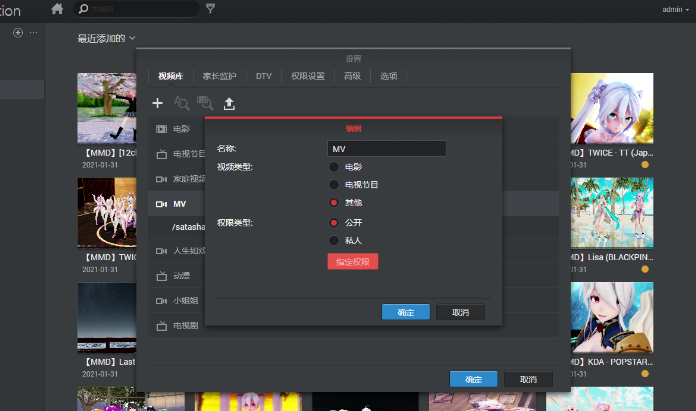The image size is (696, 411).
Task: Click 取消 at bottom of settings window
Action: 528,379
